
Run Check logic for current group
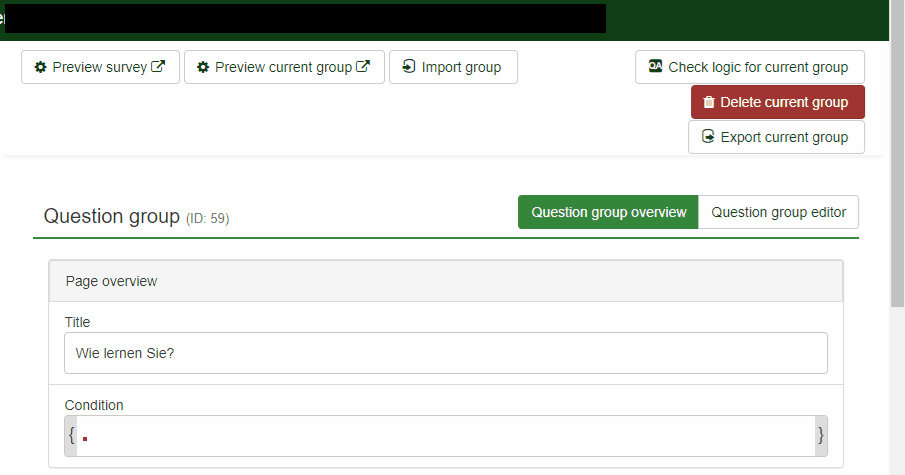pyautogui.click(x=750, y=67)
